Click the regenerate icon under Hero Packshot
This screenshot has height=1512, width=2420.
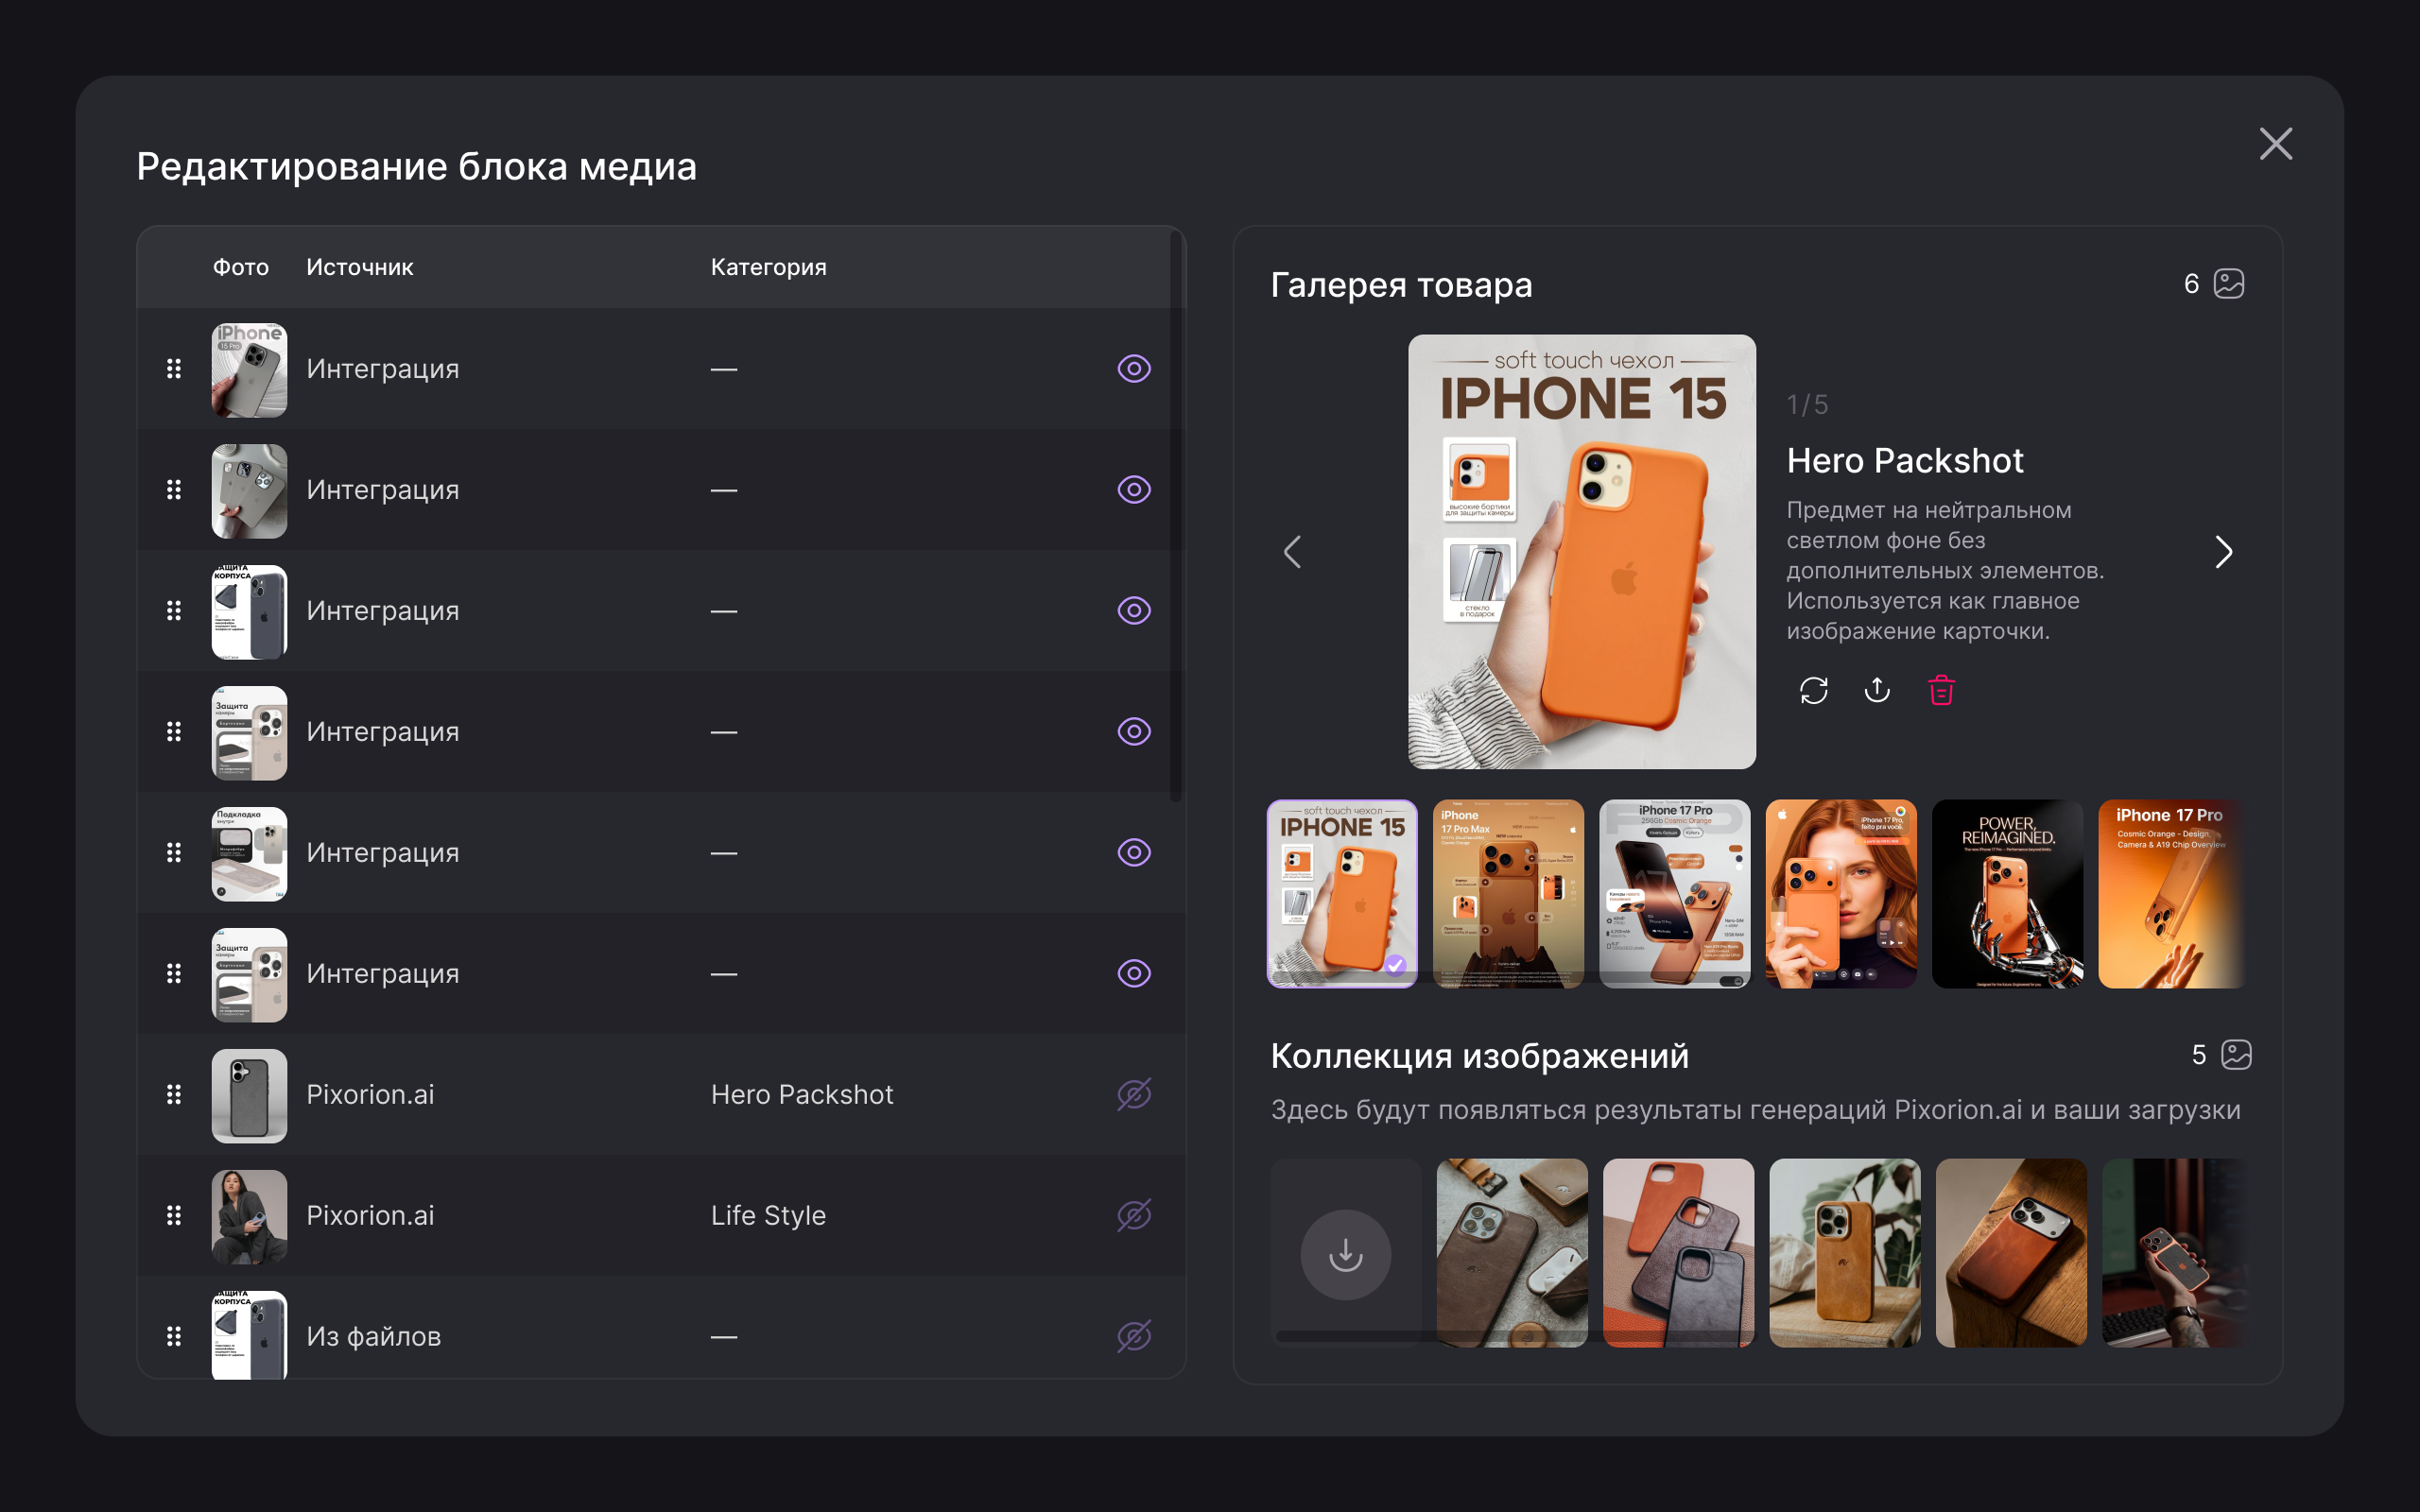point(1813,690)
